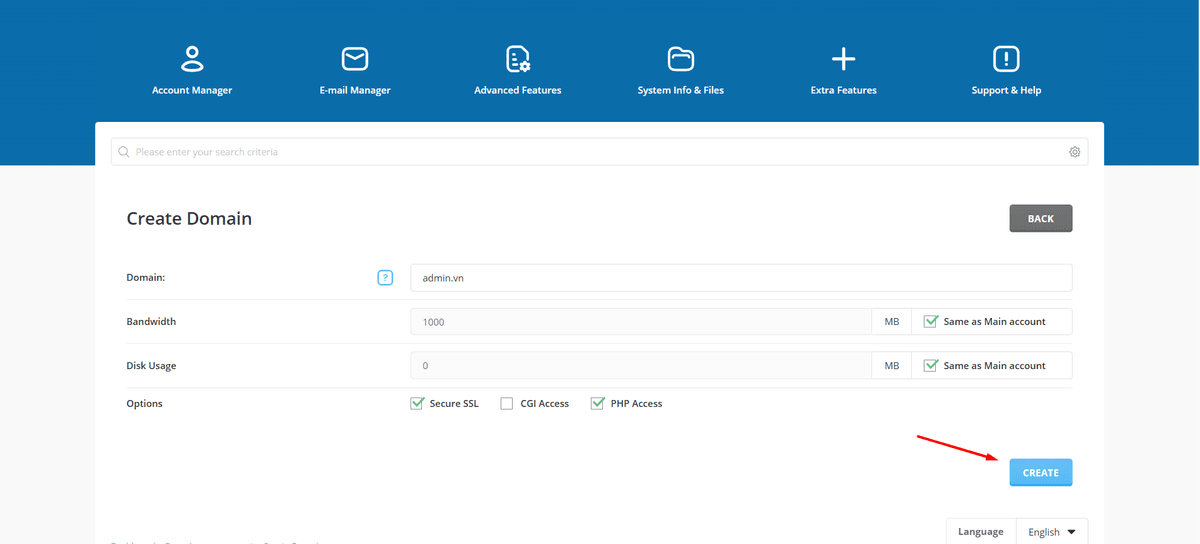1200x544 pixels.
Task: Uncheck Bandwidth Same as Main account
Action: pos(931,322)
